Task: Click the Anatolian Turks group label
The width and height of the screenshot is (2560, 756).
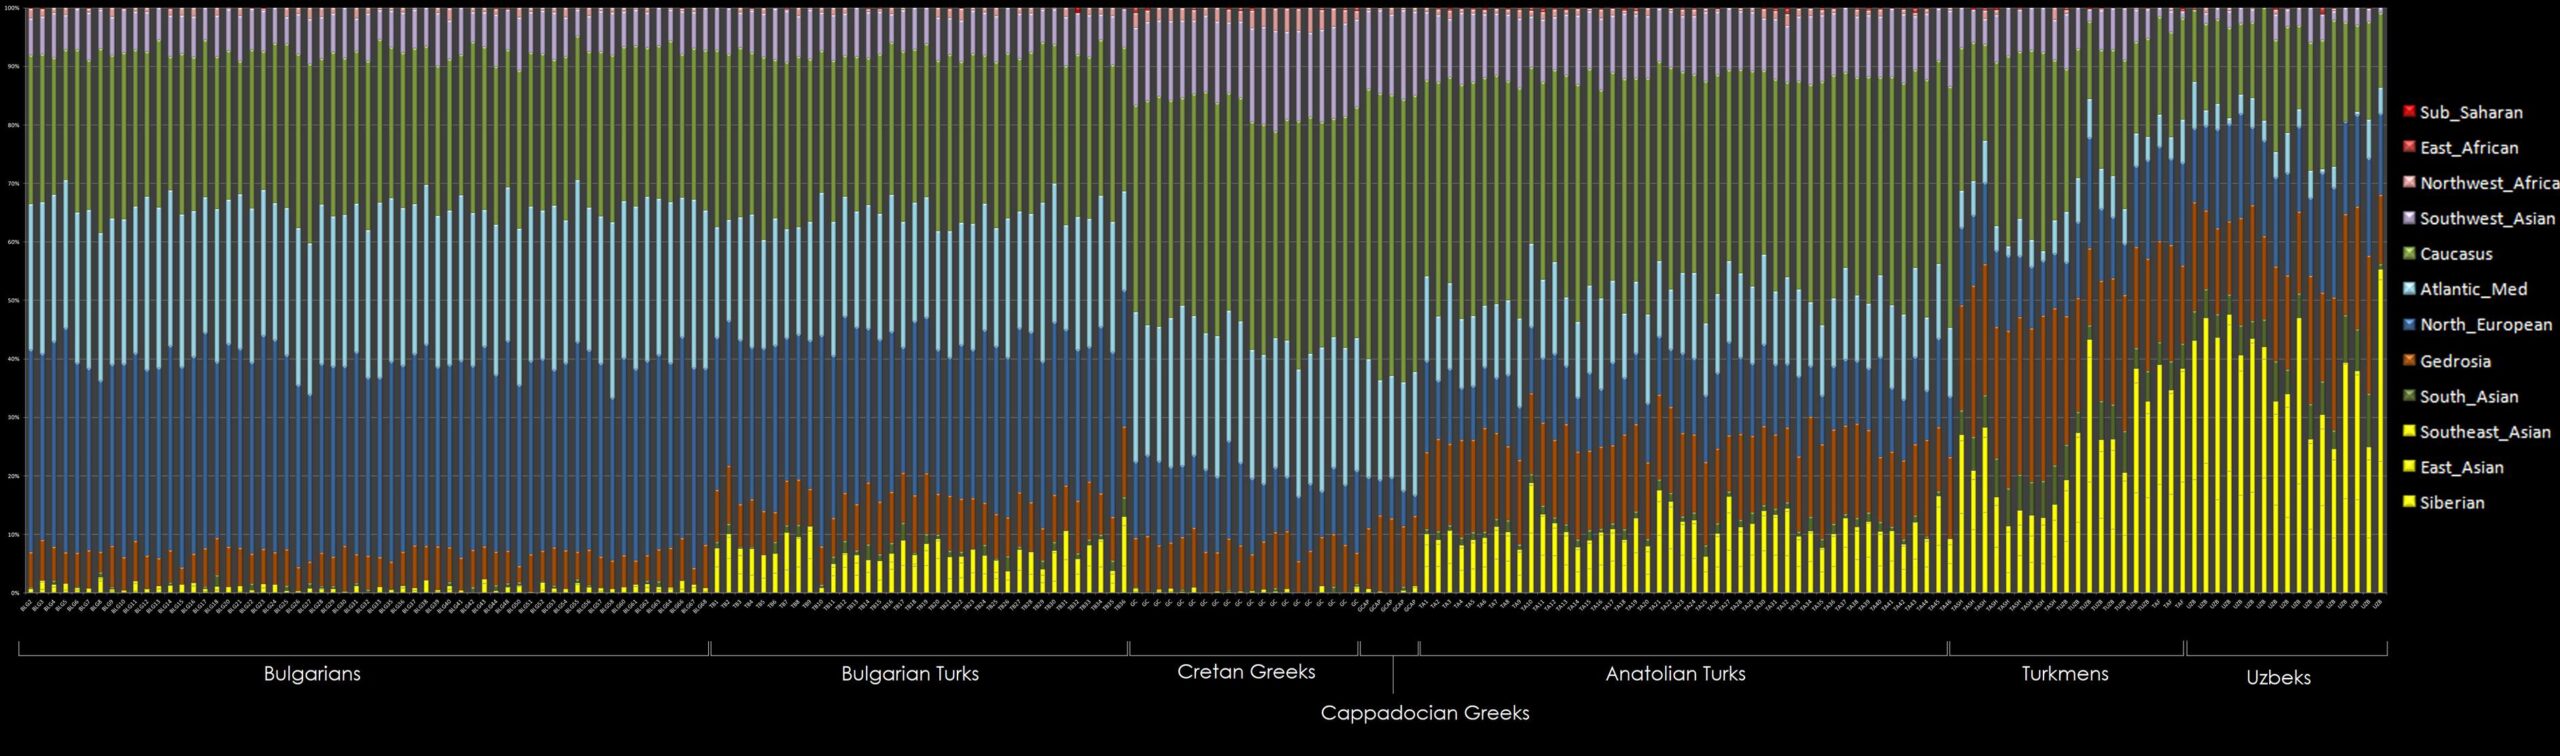Action: pos(1675,674)
